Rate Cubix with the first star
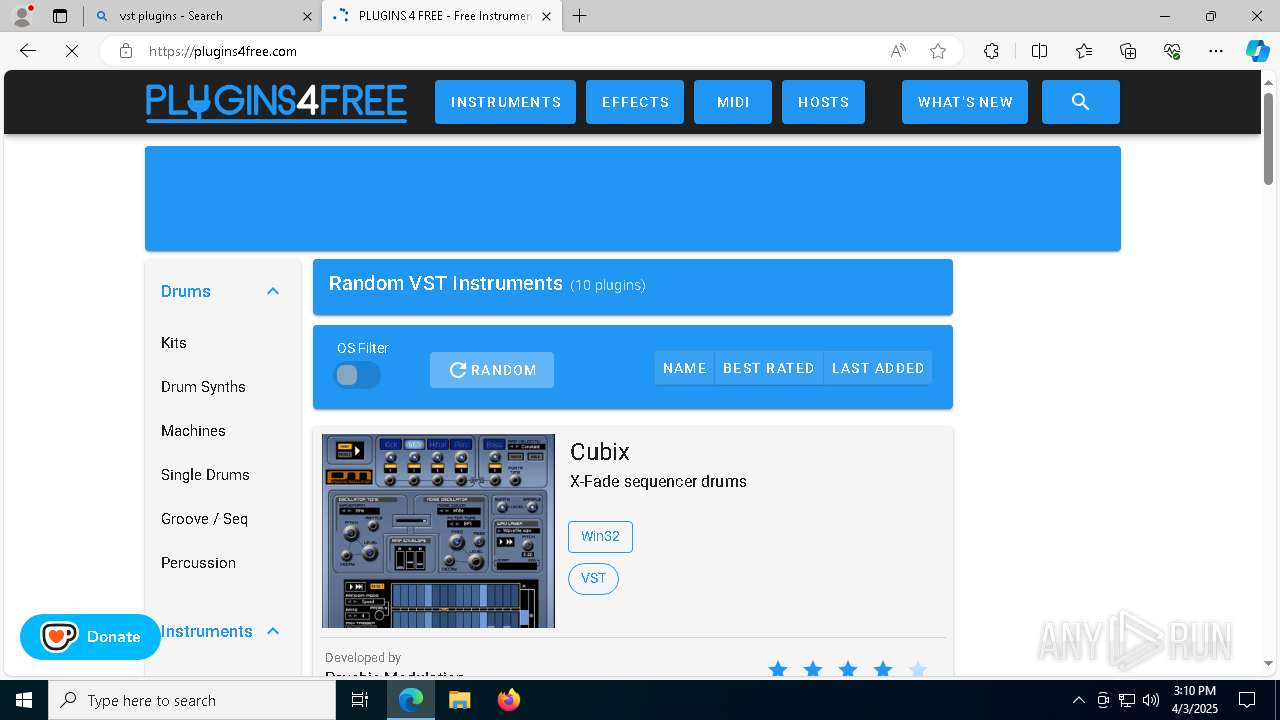 click(778, 669)
